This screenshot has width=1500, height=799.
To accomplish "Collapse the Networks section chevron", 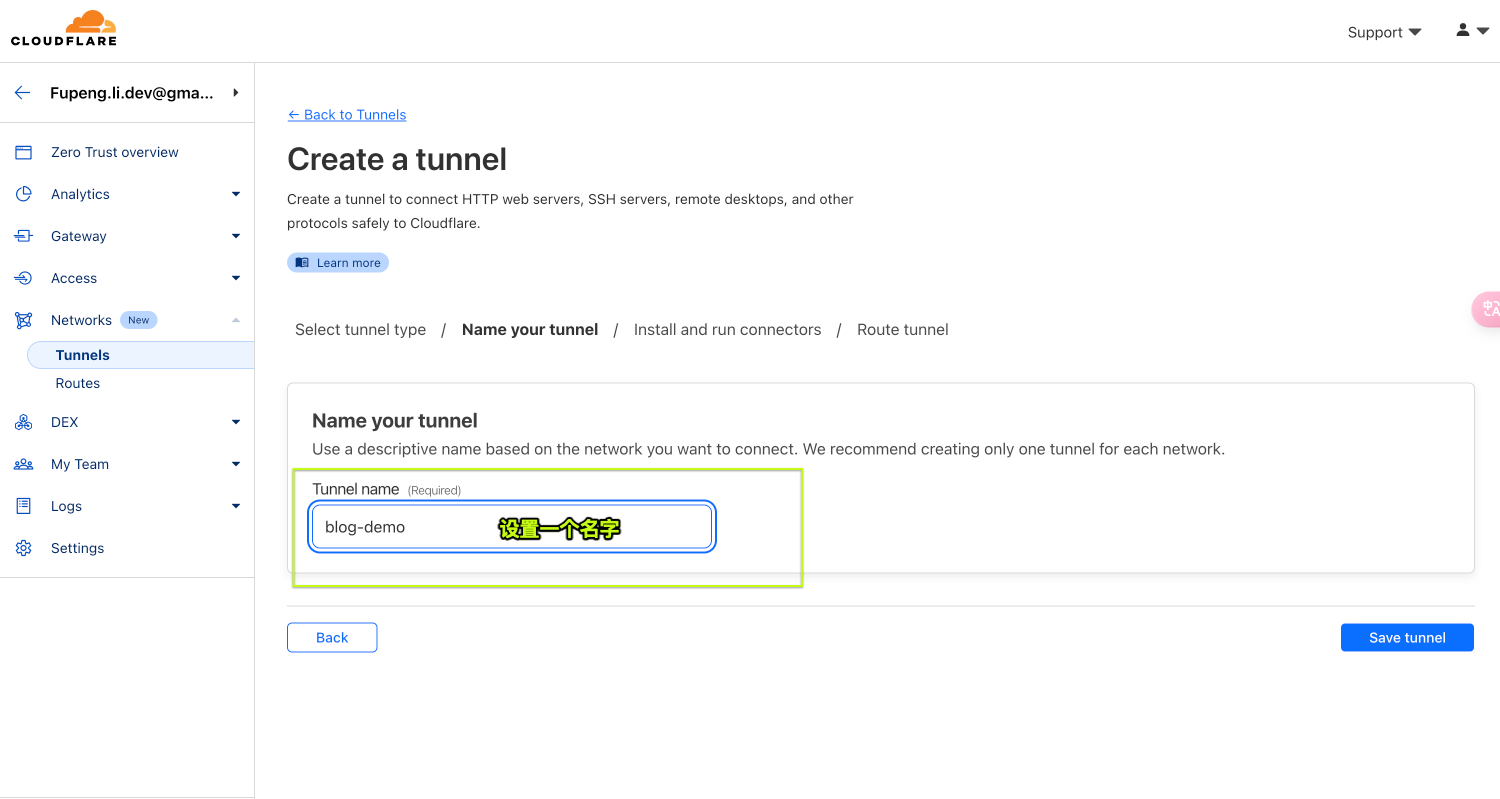I will point(236,320).
